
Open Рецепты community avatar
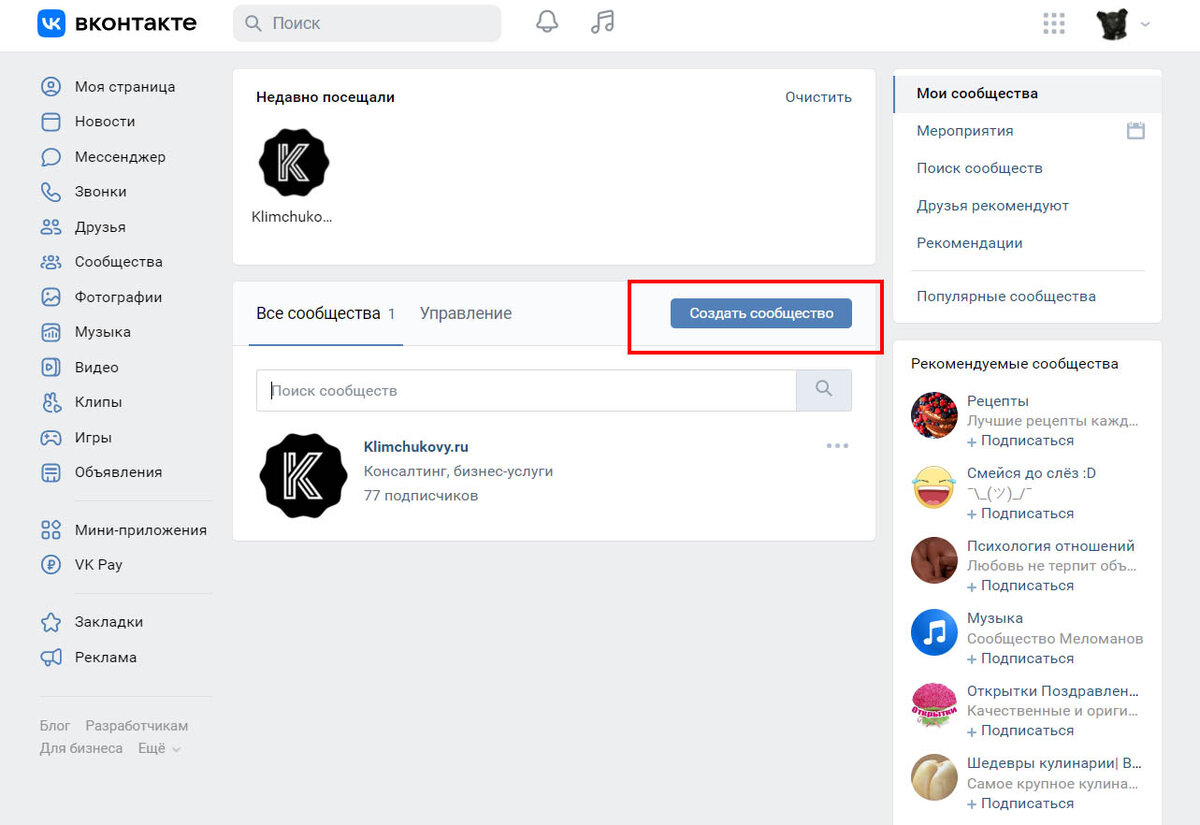[x=935, y=415]
